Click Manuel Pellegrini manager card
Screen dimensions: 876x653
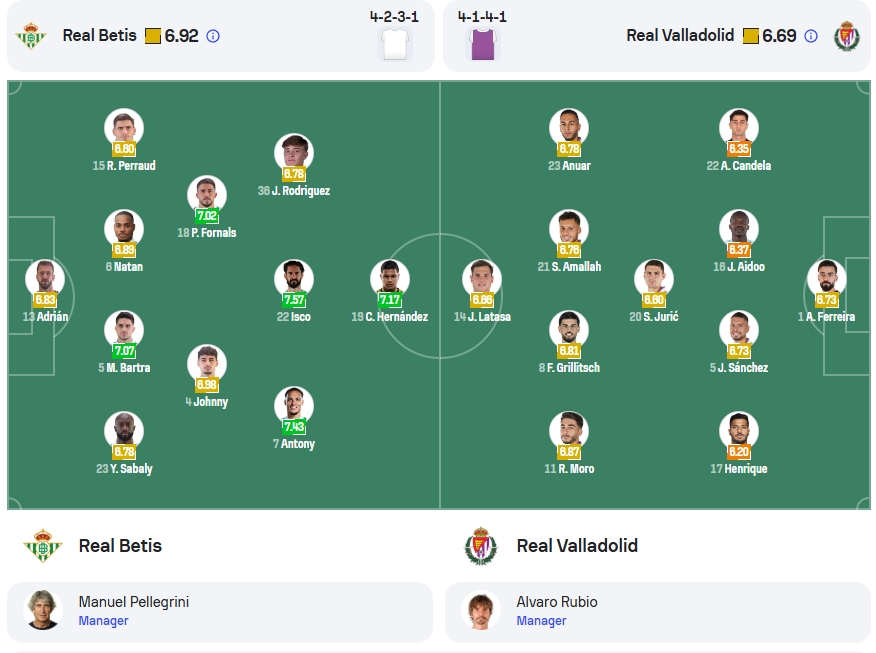[220, 612]
